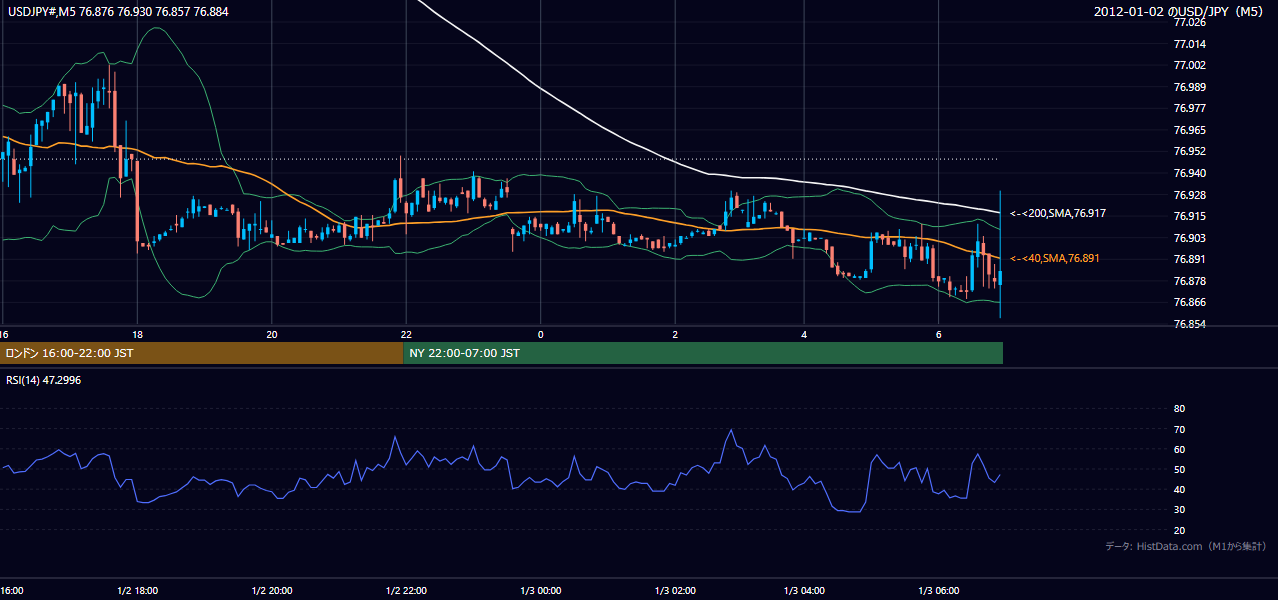1278x600 pixels.
Task: Click the RSI 80 level label
Action: click(x=1179, y=409)
